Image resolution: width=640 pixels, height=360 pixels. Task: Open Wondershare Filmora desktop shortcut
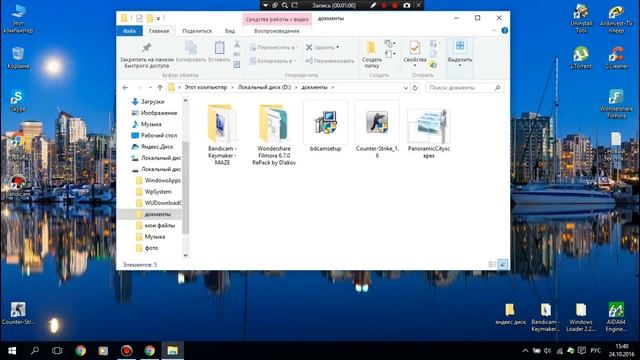[x=616, y=104]
